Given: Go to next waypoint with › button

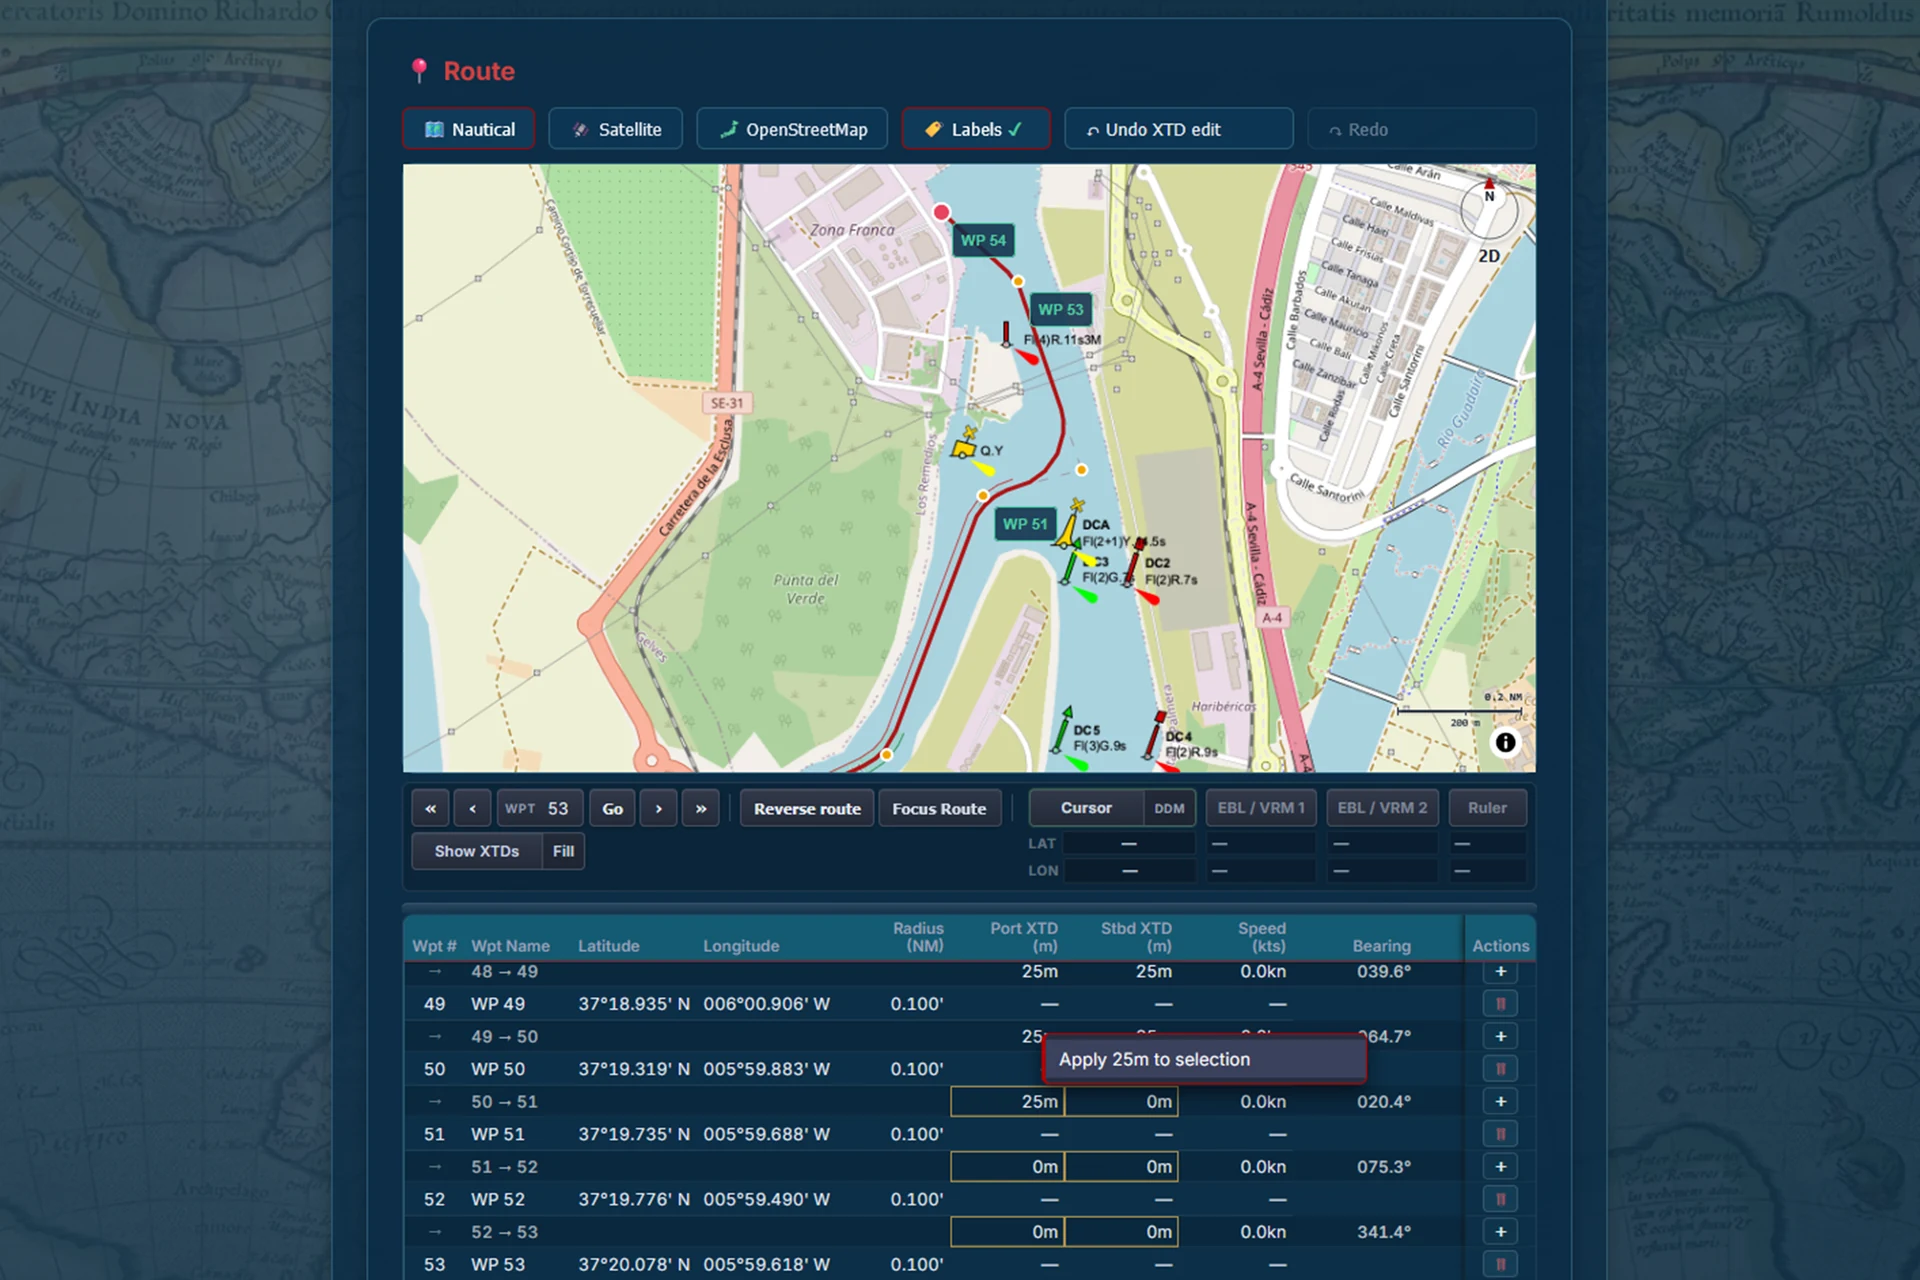Looking at the screenshot, I should tap(658, 808).
